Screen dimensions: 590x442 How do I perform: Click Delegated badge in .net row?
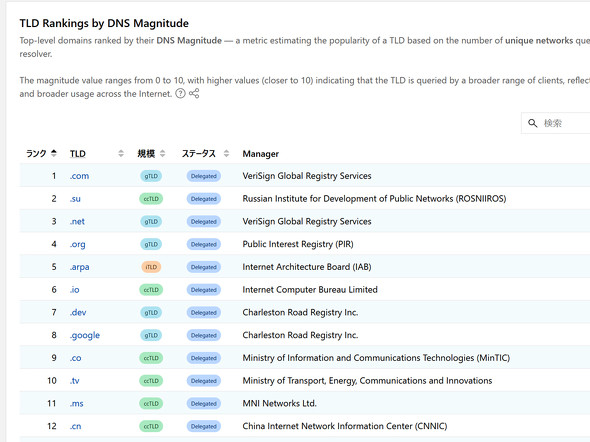click(204, 222)
